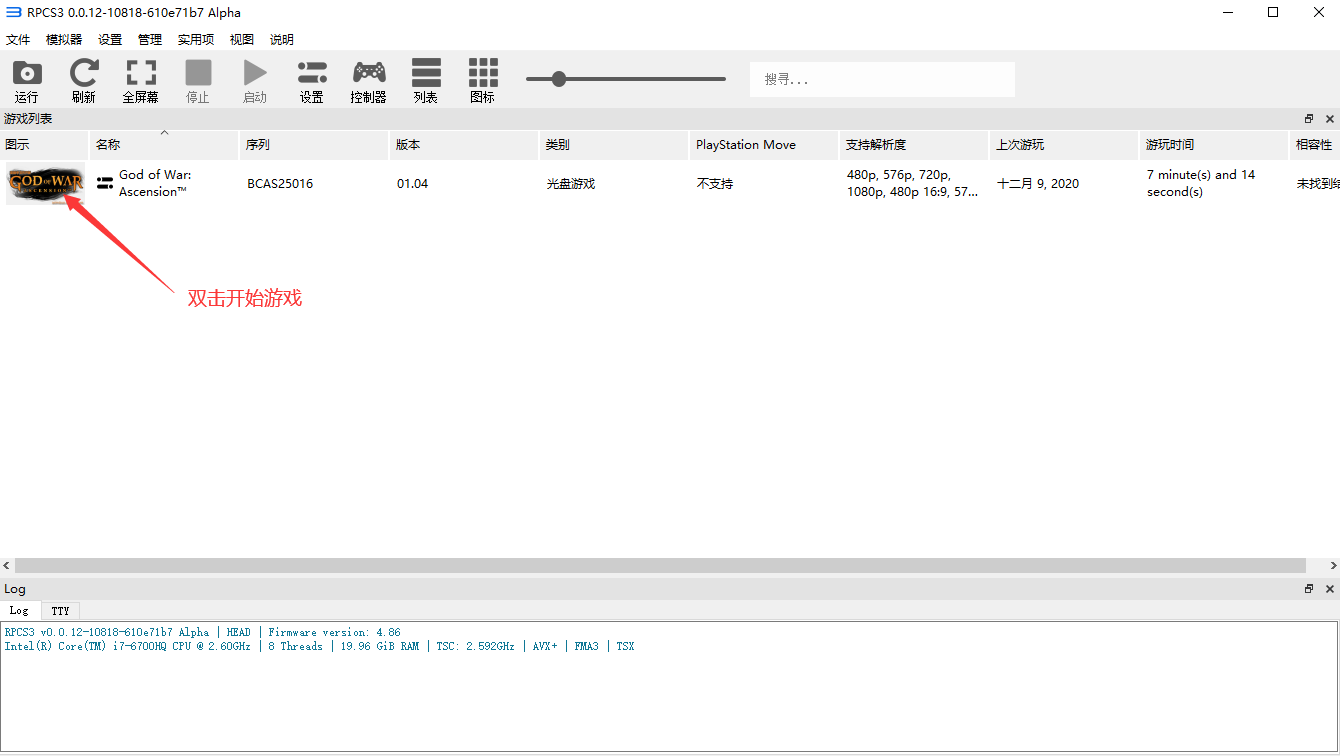This screenshot has width=1340, height=756.
Task: Open the 文件 menu
Action: 18,40
